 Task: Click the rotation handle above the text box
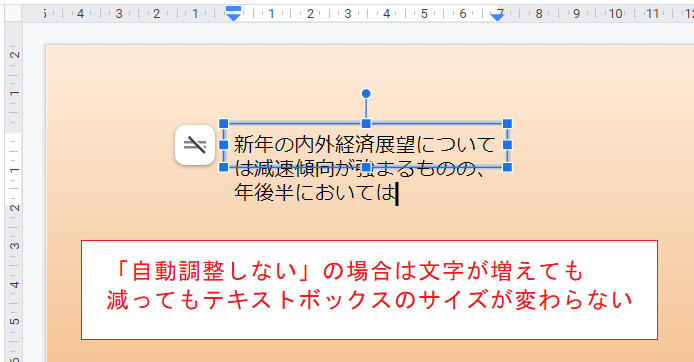pyautogui.click(x=366, y=93)
